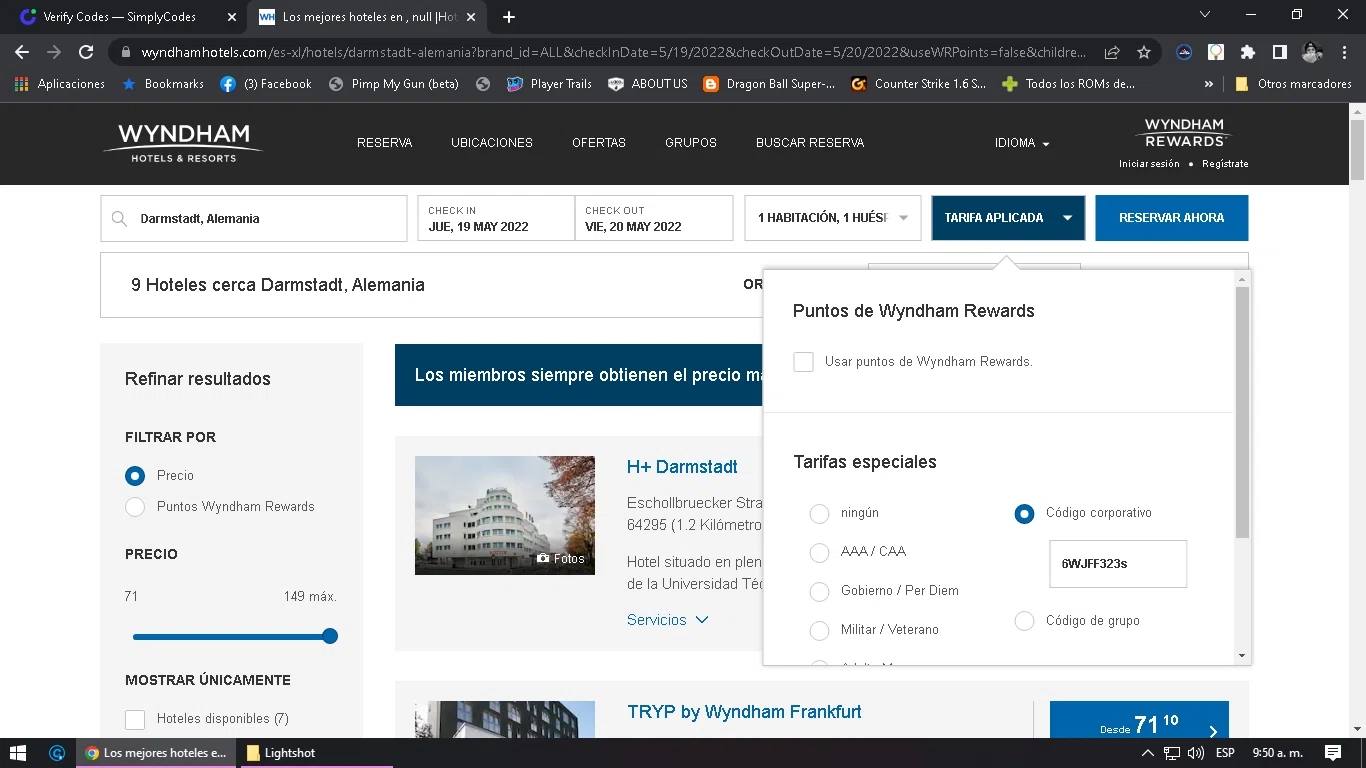Open the GRUPOS menu item
The width and height of the screenshot is (1366, 768).
click(691, 143)
